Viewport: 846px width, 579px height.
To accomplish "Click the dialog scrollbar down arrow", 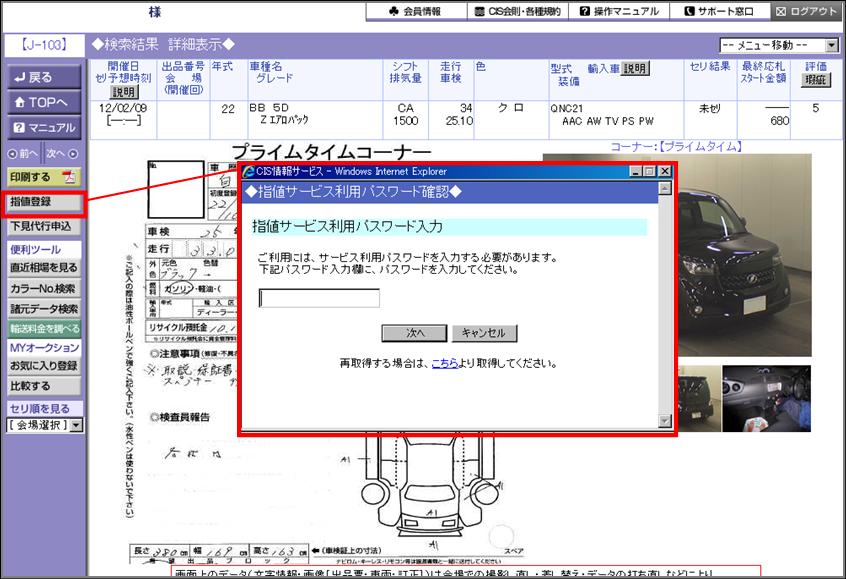I will 665,421.
